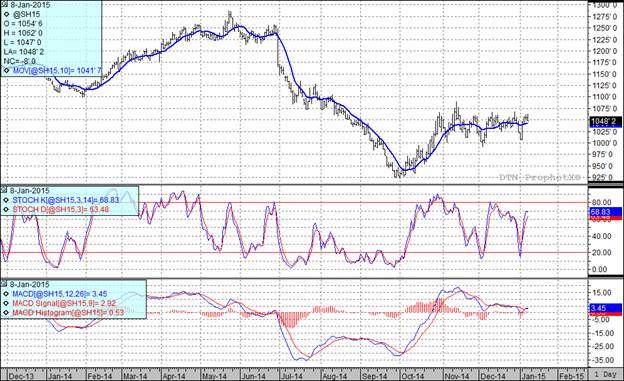
Task: Click the Mar-14 label on time axis
Action: coord(135,376)
